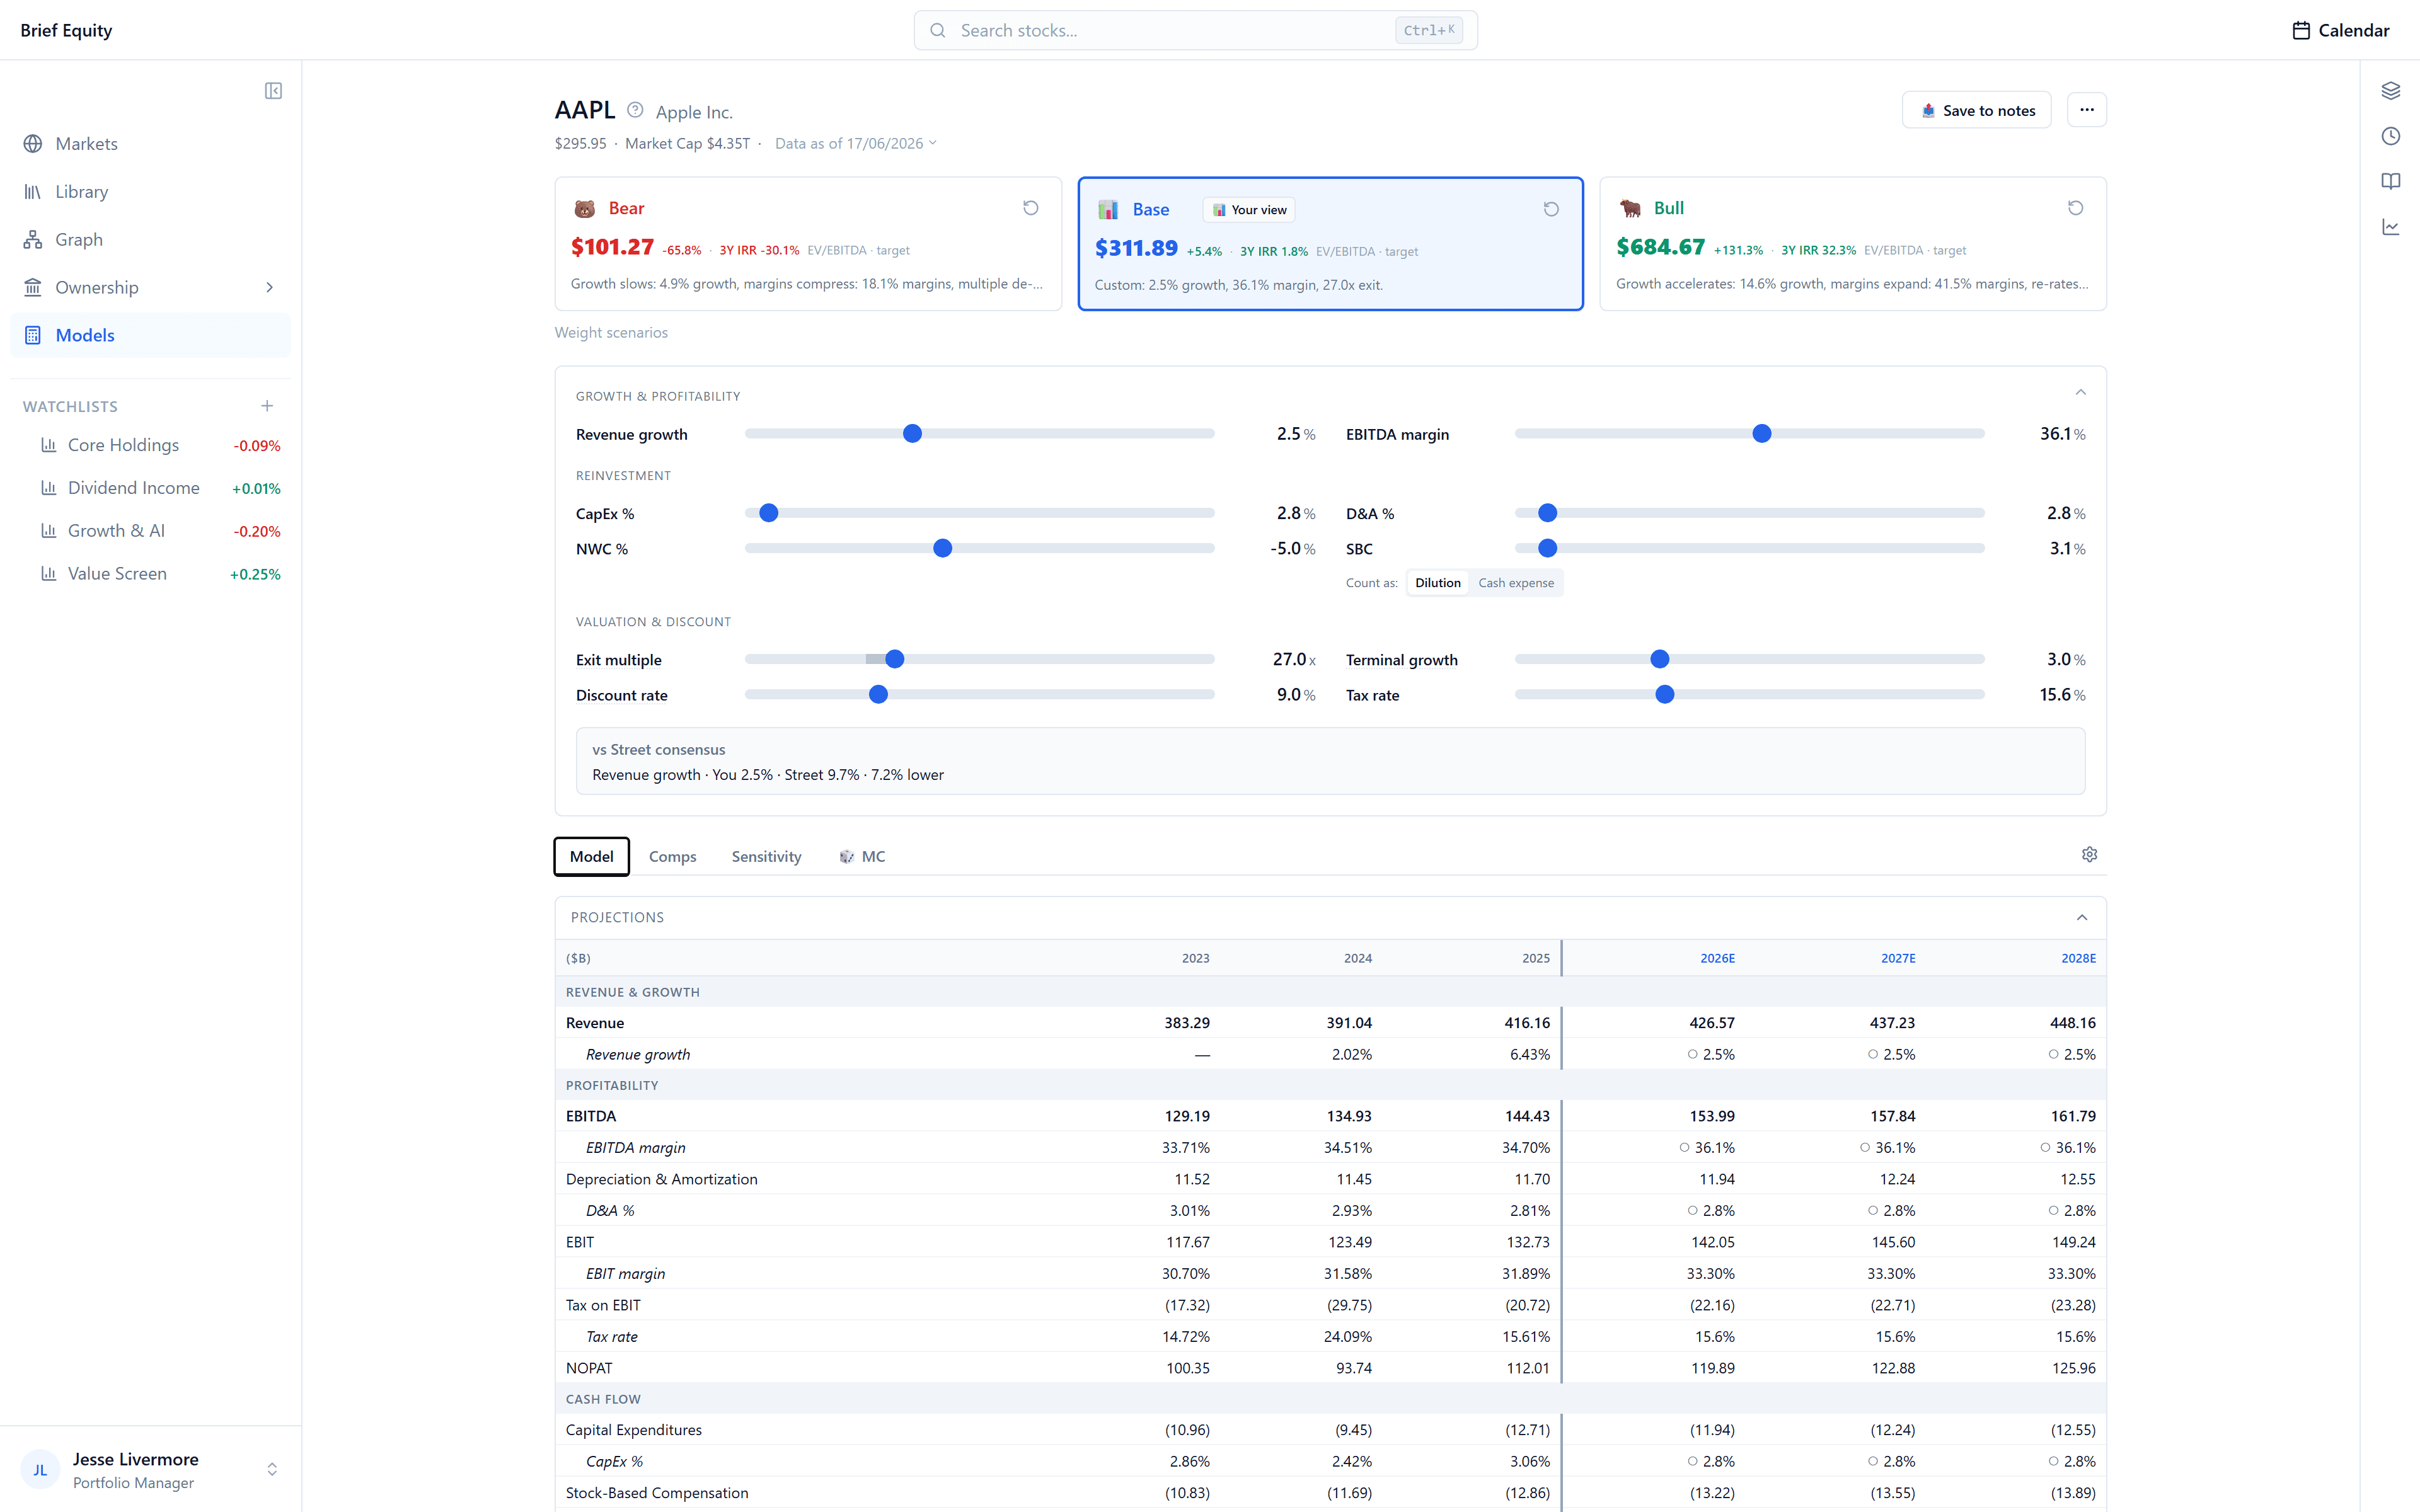This screenshot has height=1512, width=2420.
Task: Click the Exit multiple slider handle
Action: [895, 660]
